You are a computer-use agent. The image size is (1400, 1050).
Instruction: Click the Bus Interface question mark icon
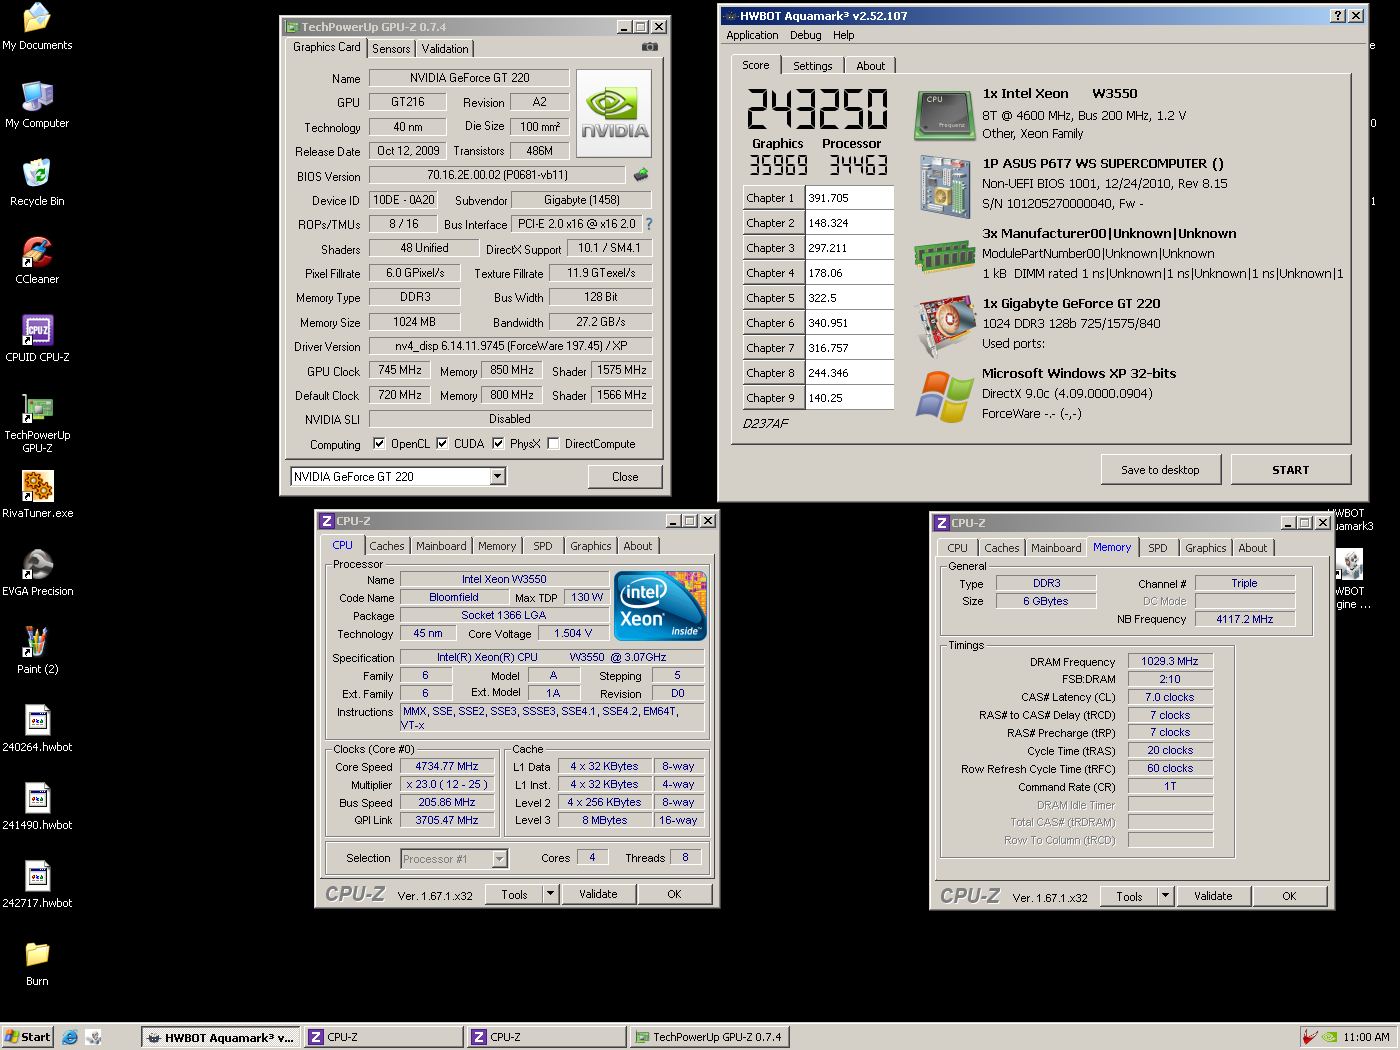pyautogui.click(x=648, y=224)
